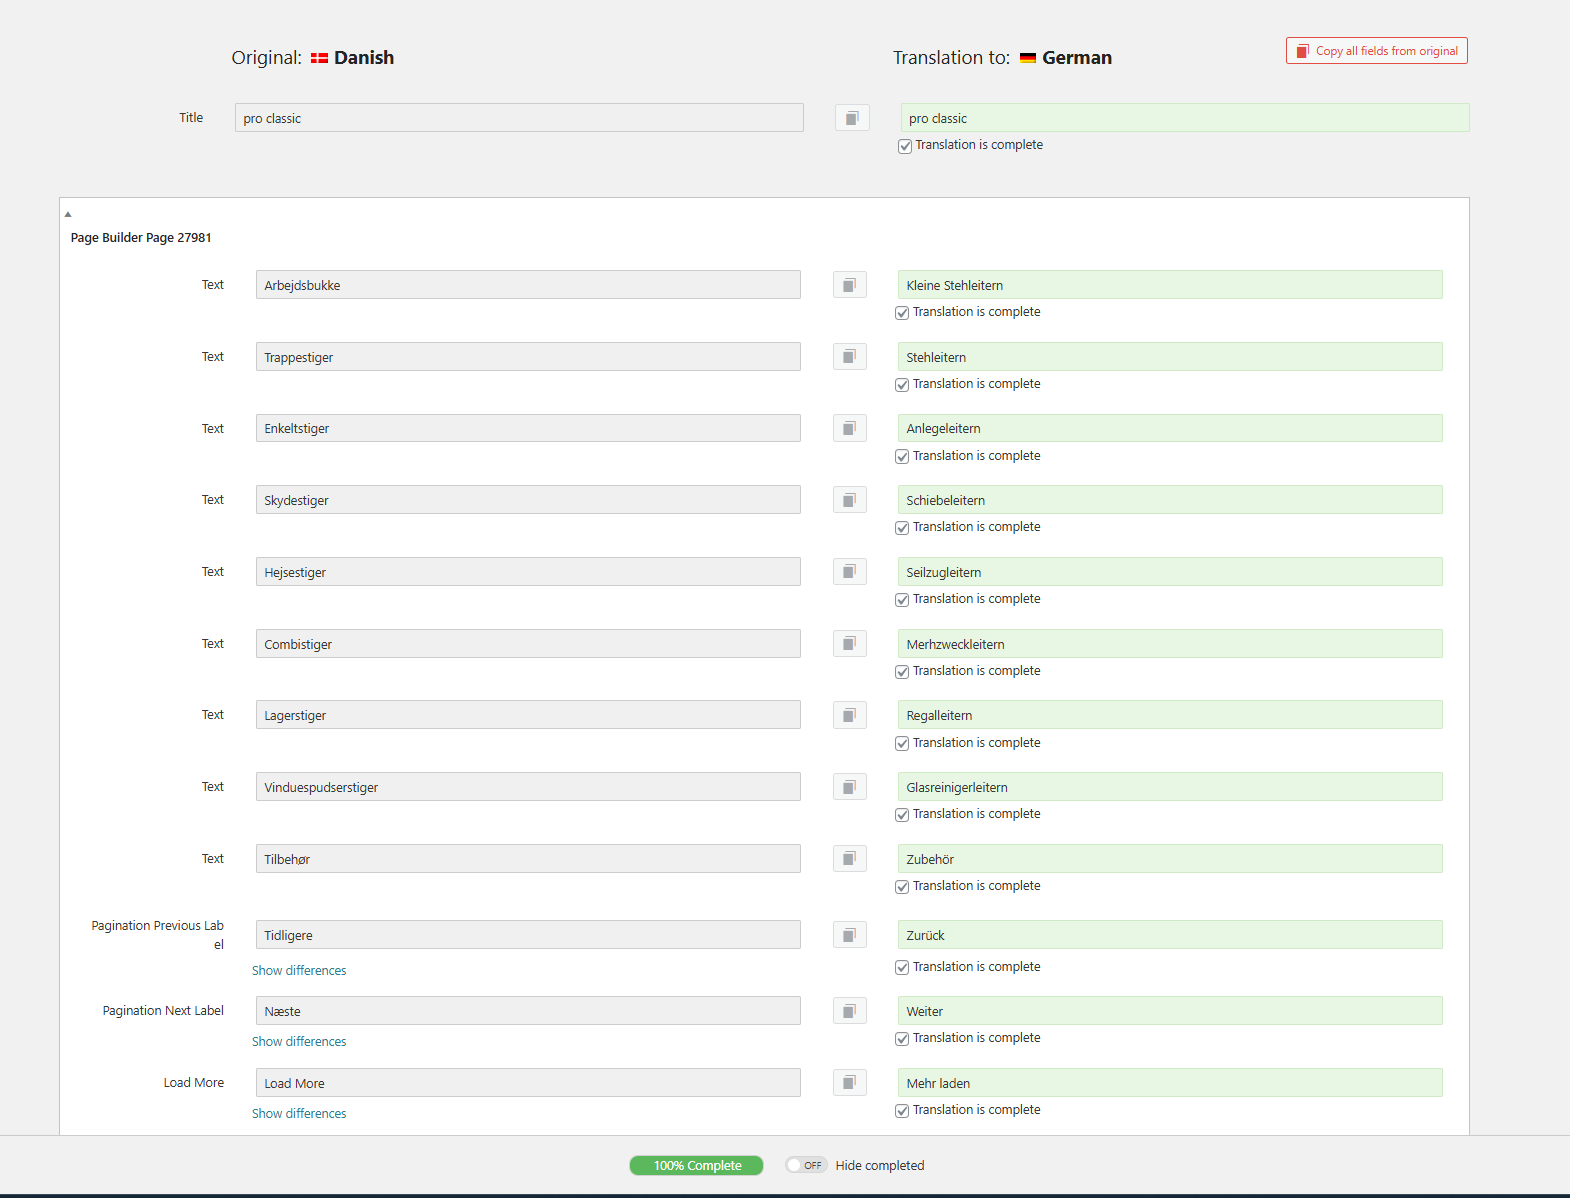Toggle Translation is complete under Title translation
Screen dimensions: 1570x1198
(905, 146)
